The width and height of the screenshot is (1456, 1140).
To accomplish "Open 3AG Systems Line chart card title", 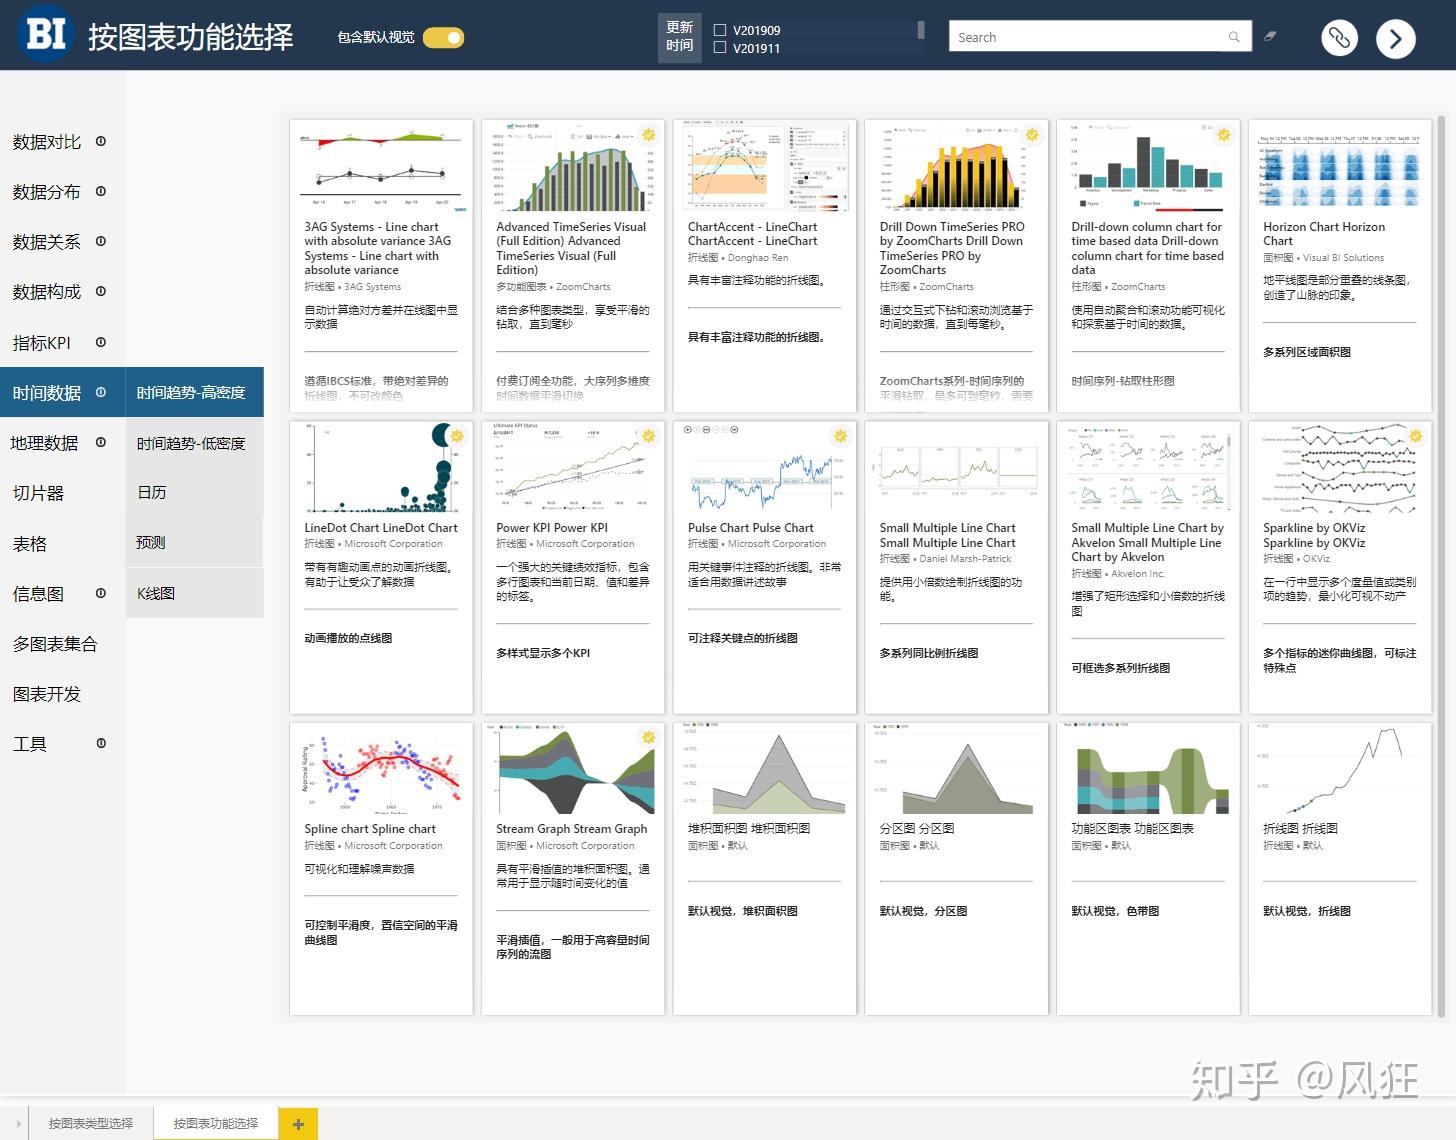I will click(378, 248).
